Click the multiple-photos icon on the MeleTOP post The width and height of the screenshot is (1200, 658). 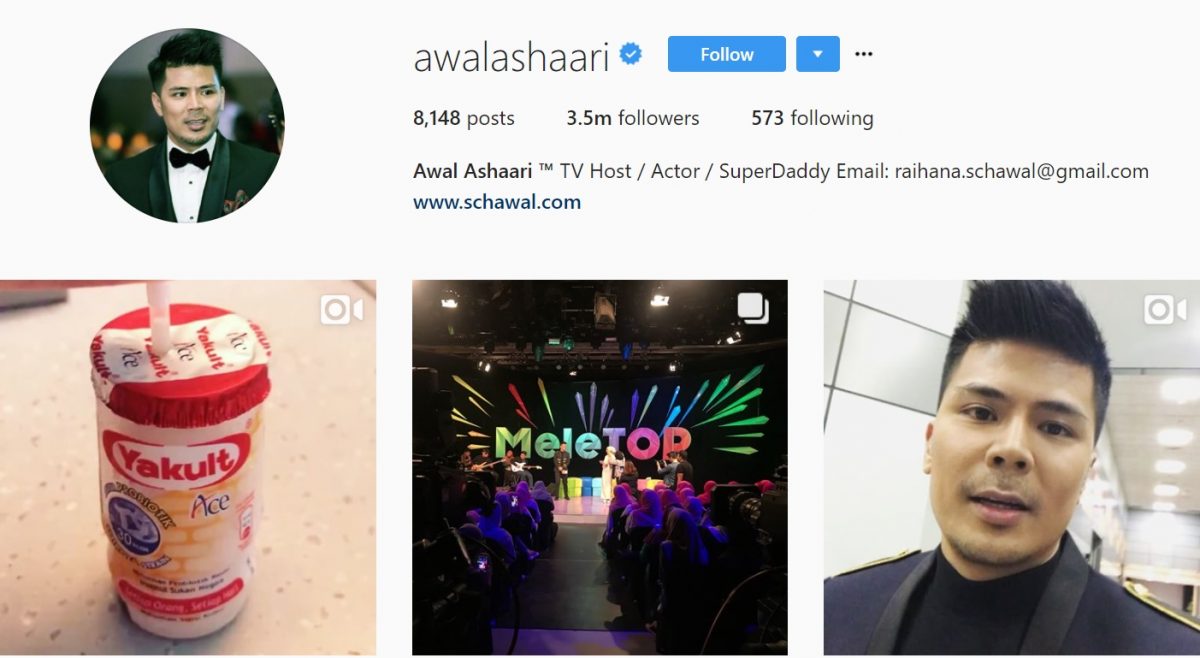click(x=753, y=309)
